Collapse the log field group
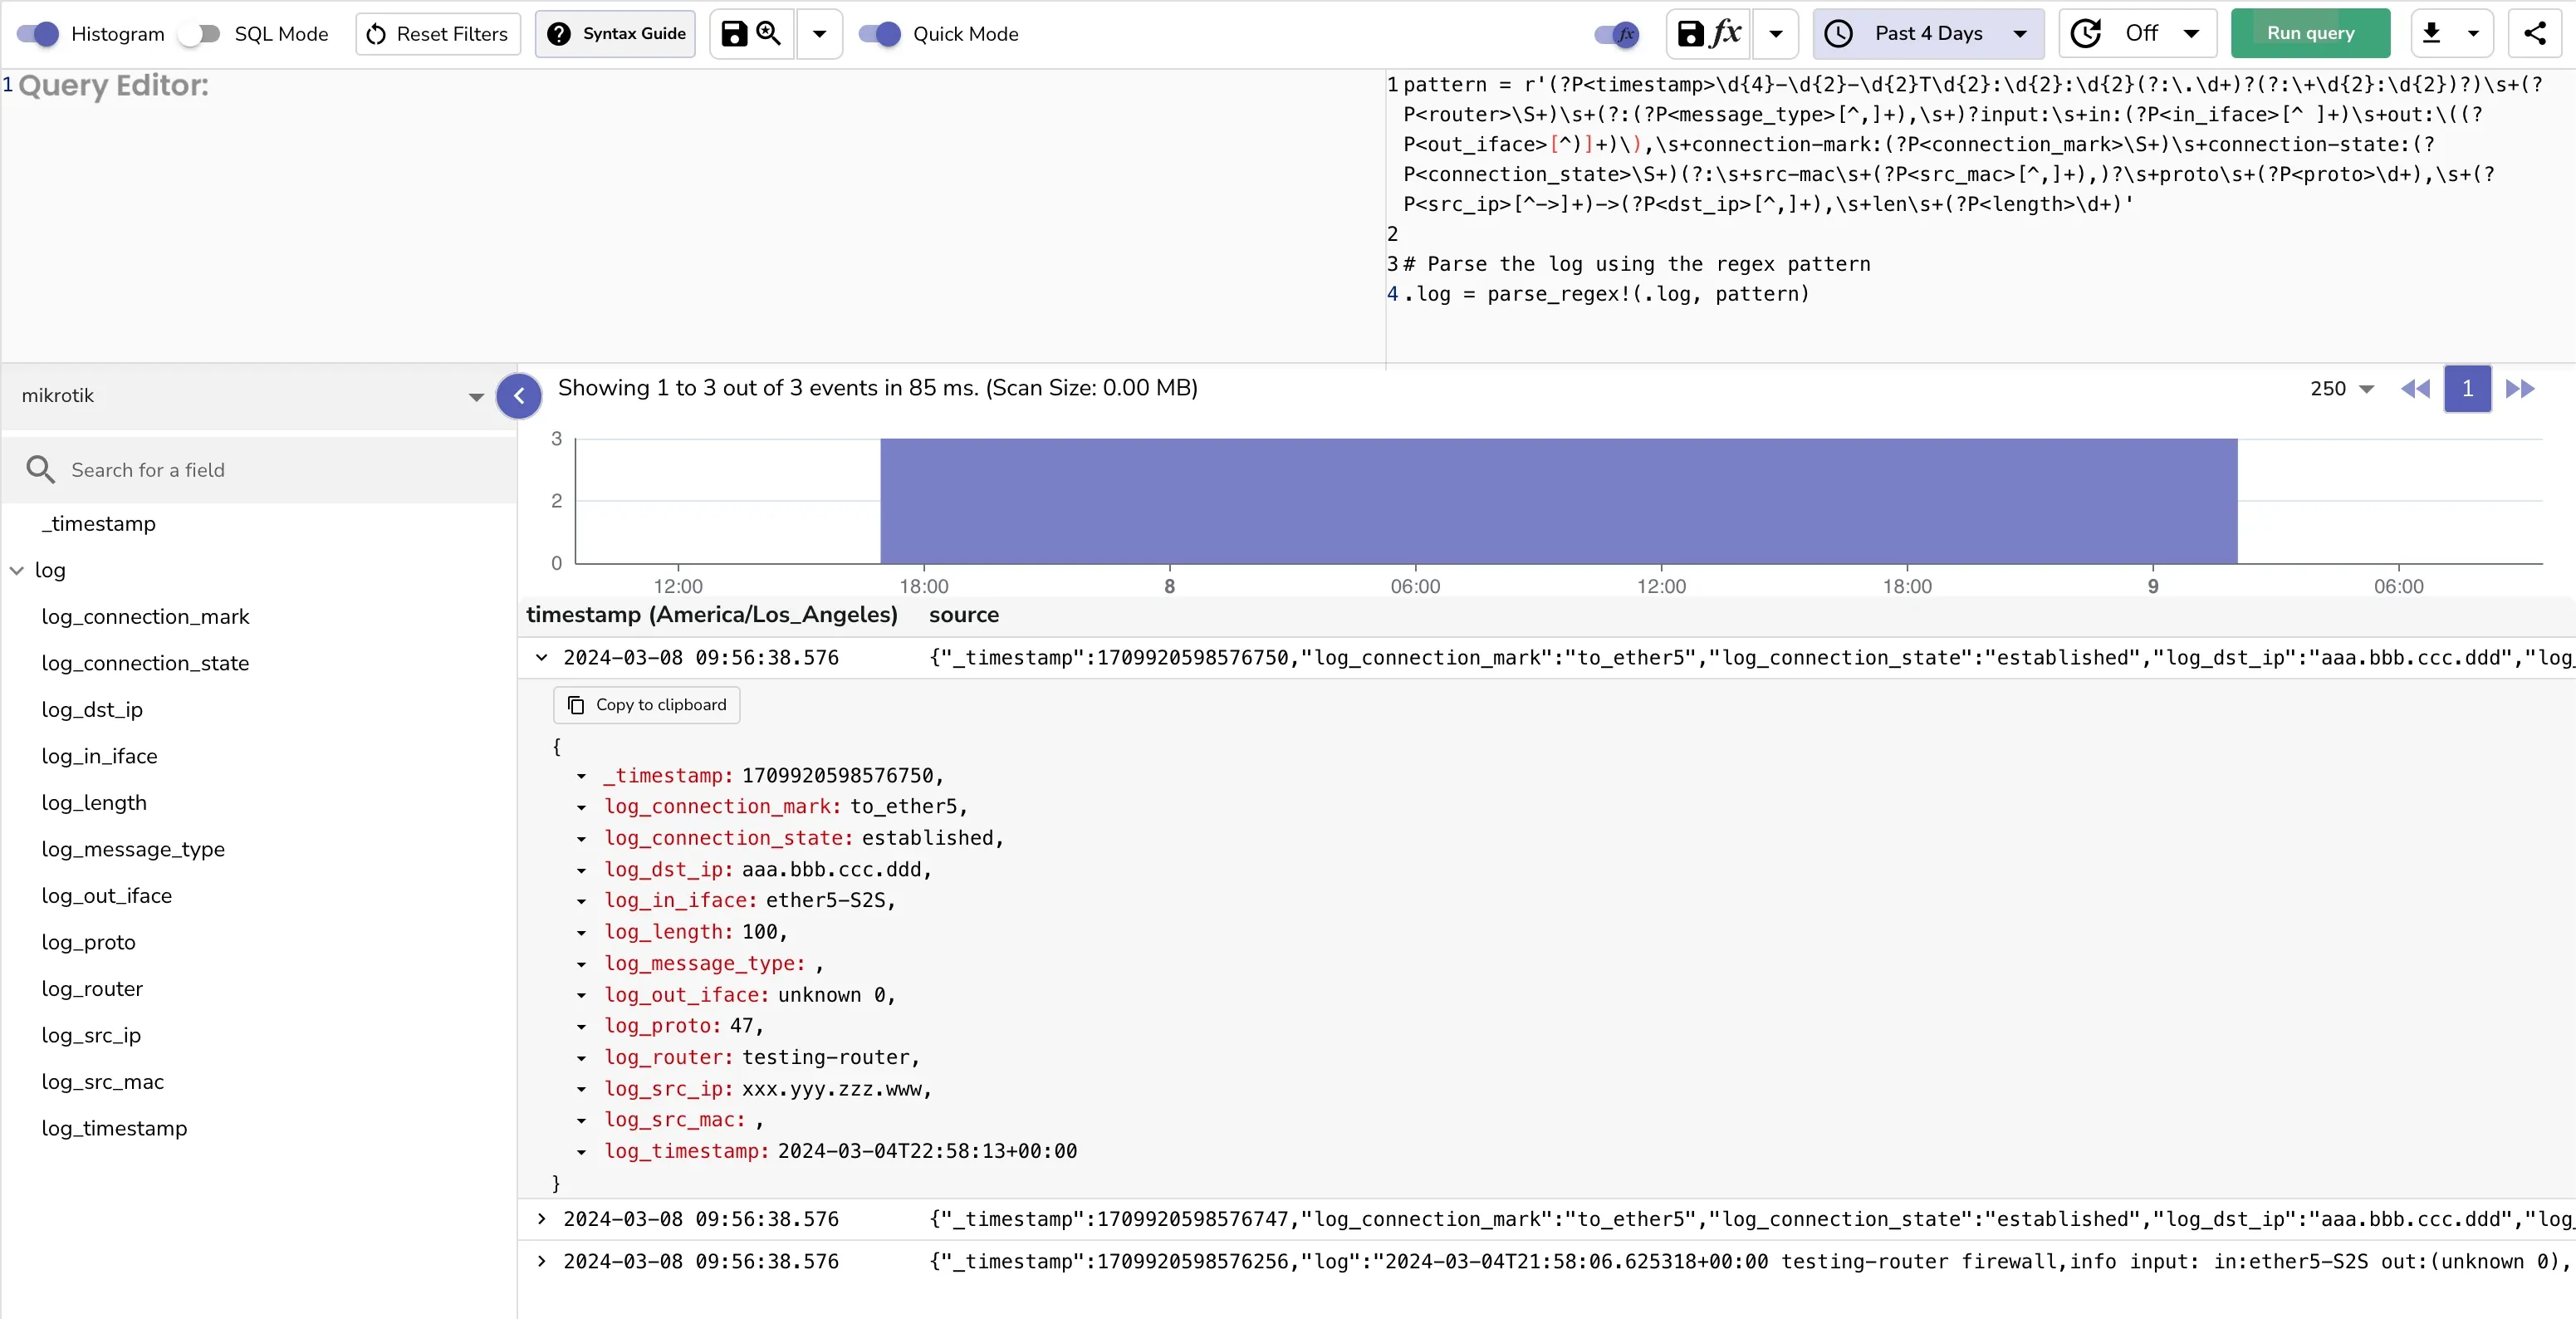2576x1319 pixels. [16, 570]
